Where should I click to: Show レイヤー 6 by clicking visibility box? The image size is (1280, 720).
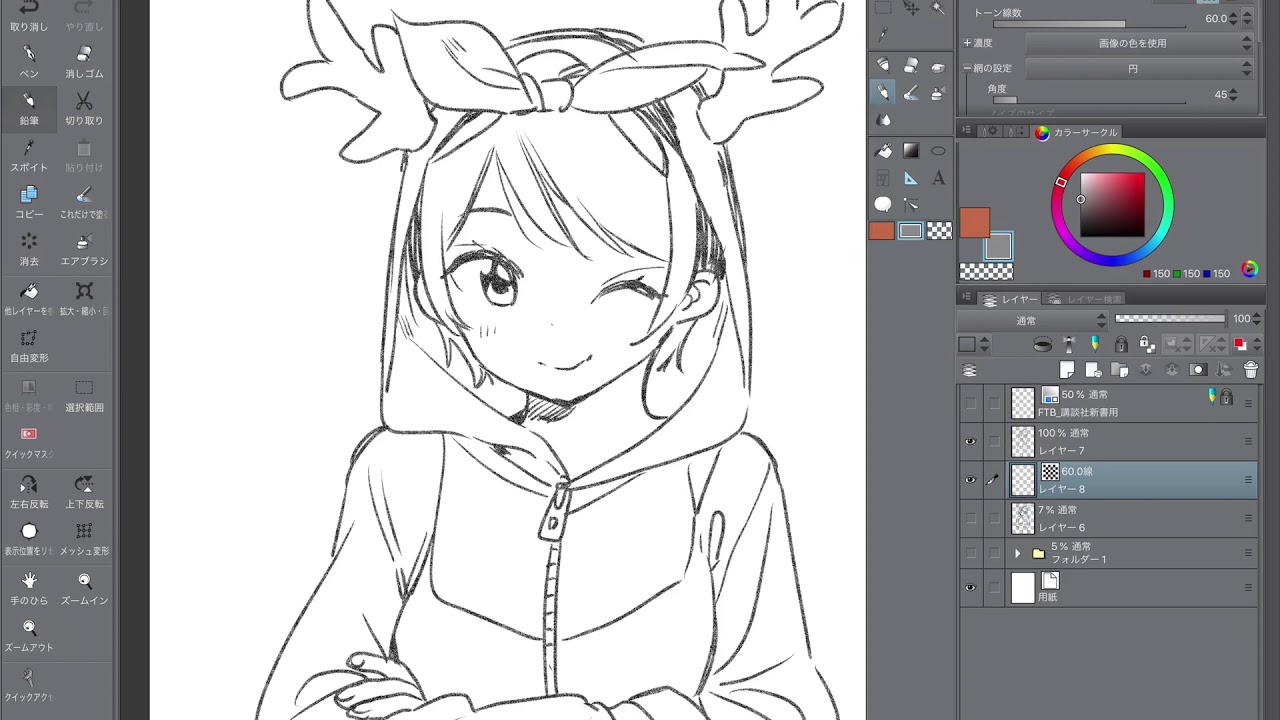(970, 518)
